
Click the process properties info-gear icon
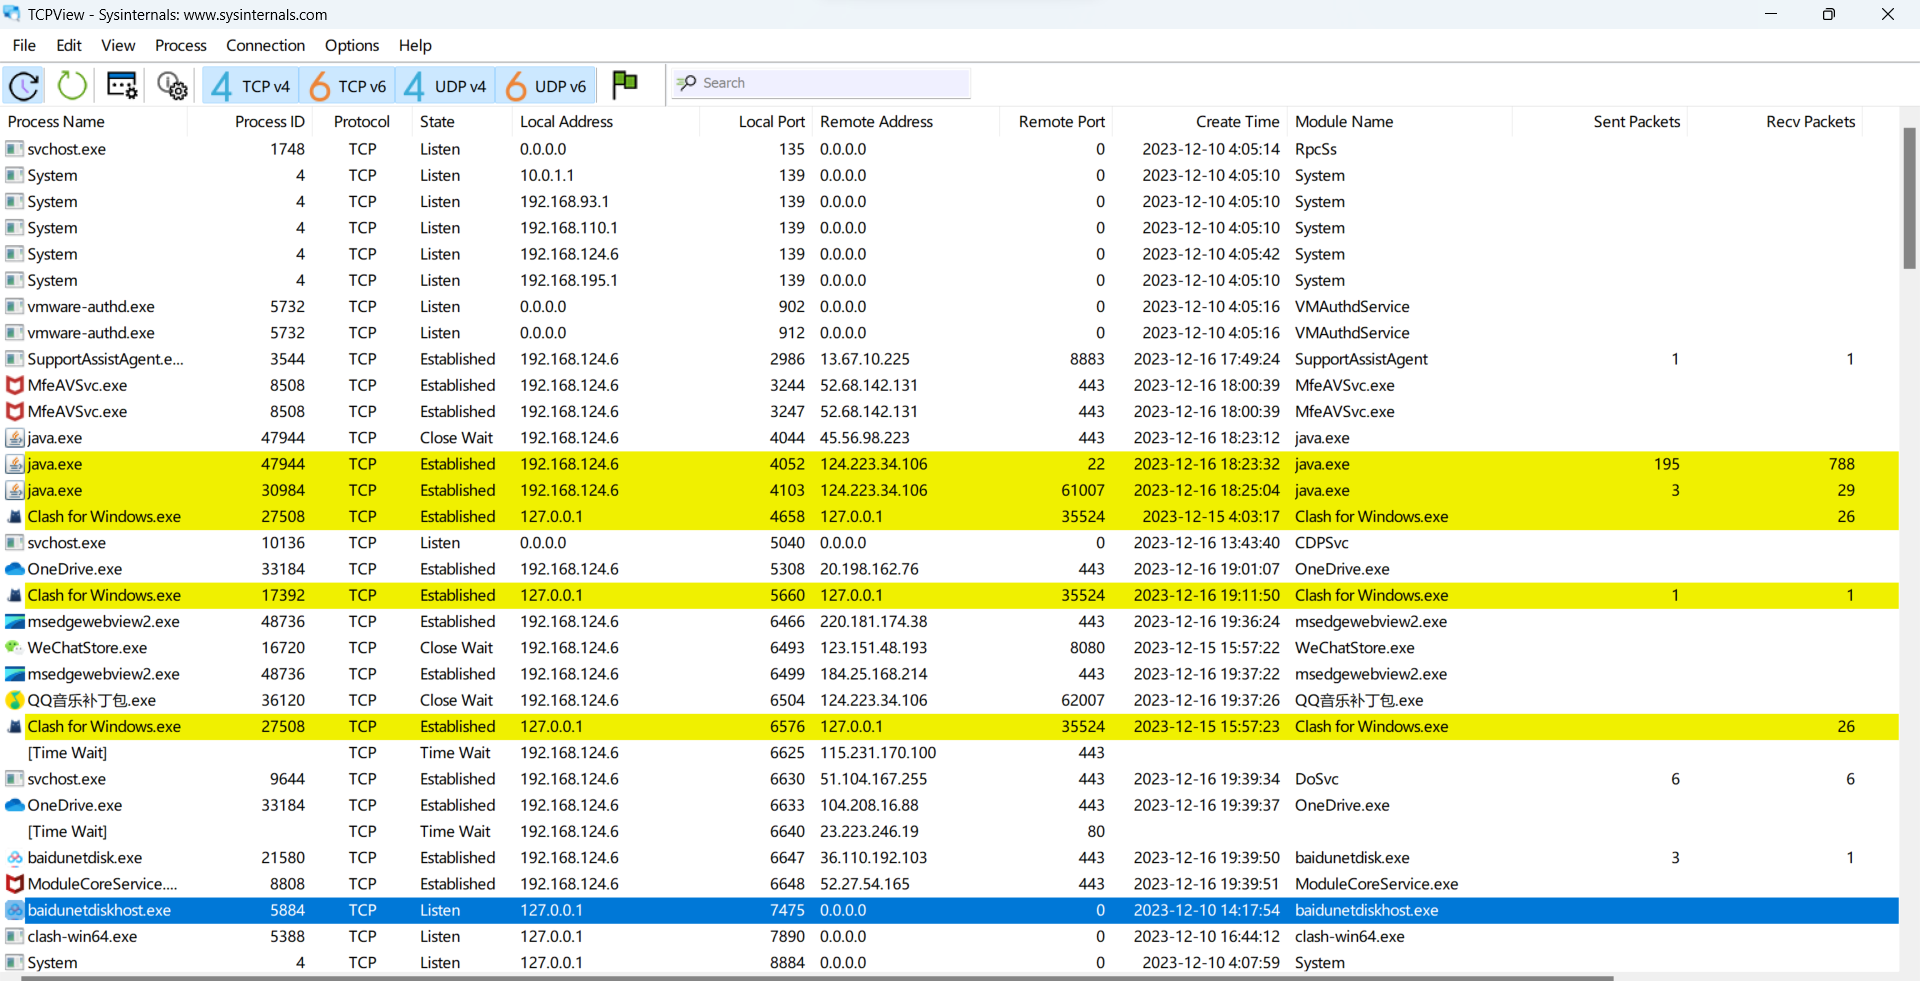pyautogui.click(x=172, y=86)
